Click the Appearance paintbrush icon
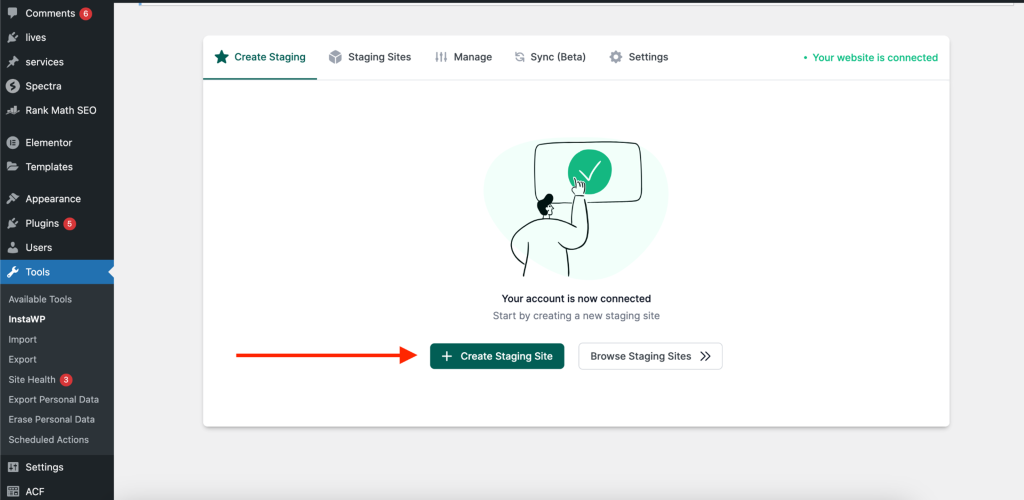This screenshot has width=1024, height=500. point(12,199)
